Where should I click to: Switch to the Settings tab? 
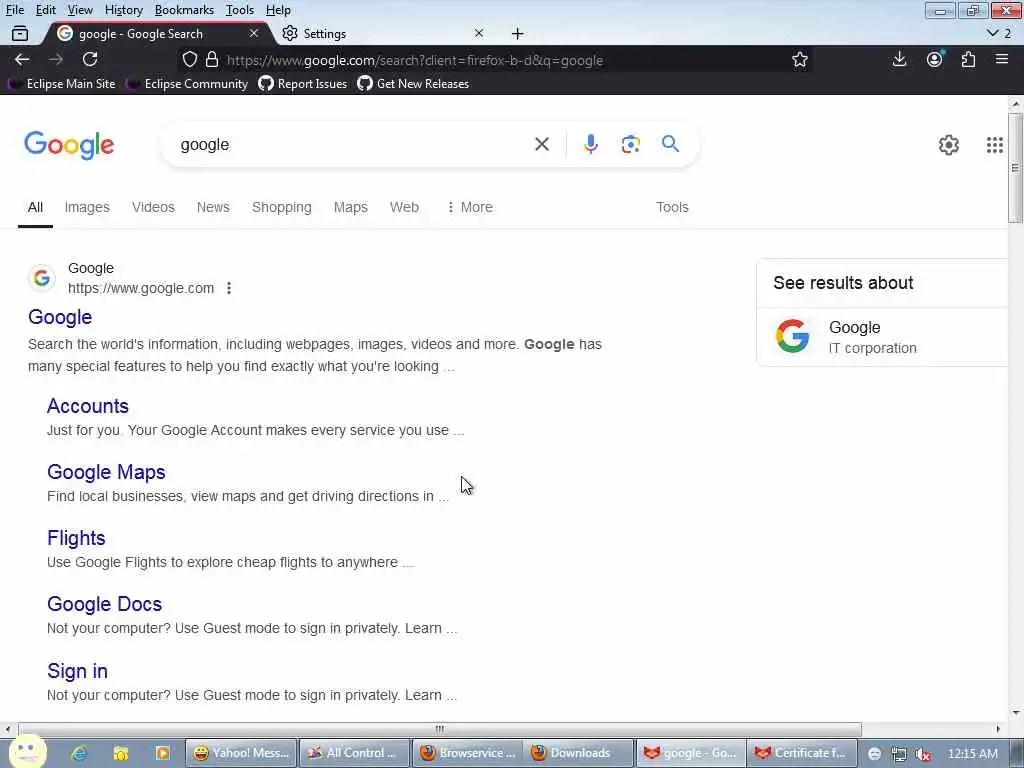tap(384, 33)
